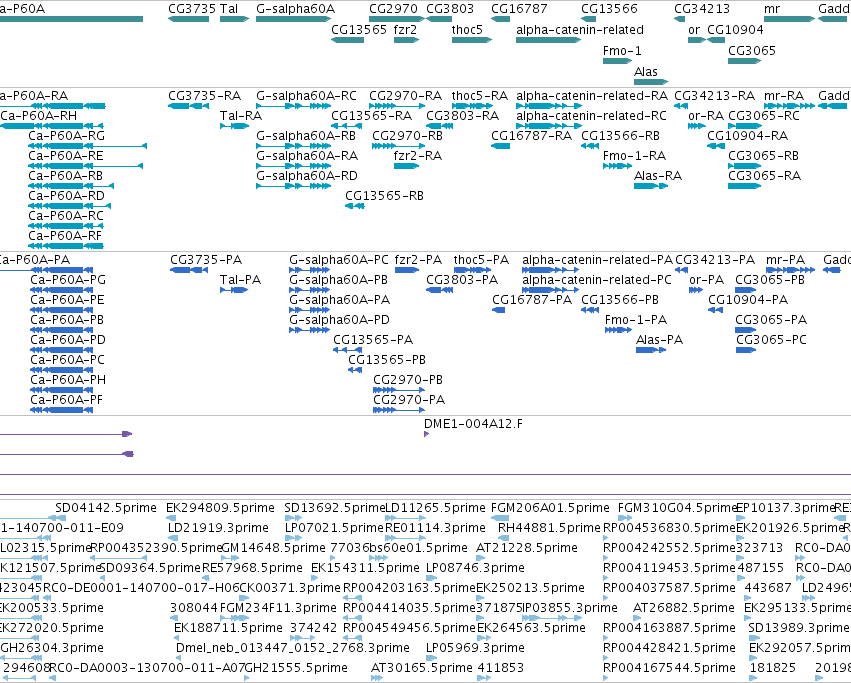The width and height of the screenshot is (851, 683).
Task: Click the CG13566-RB transcript
Action: pos(590,146)
